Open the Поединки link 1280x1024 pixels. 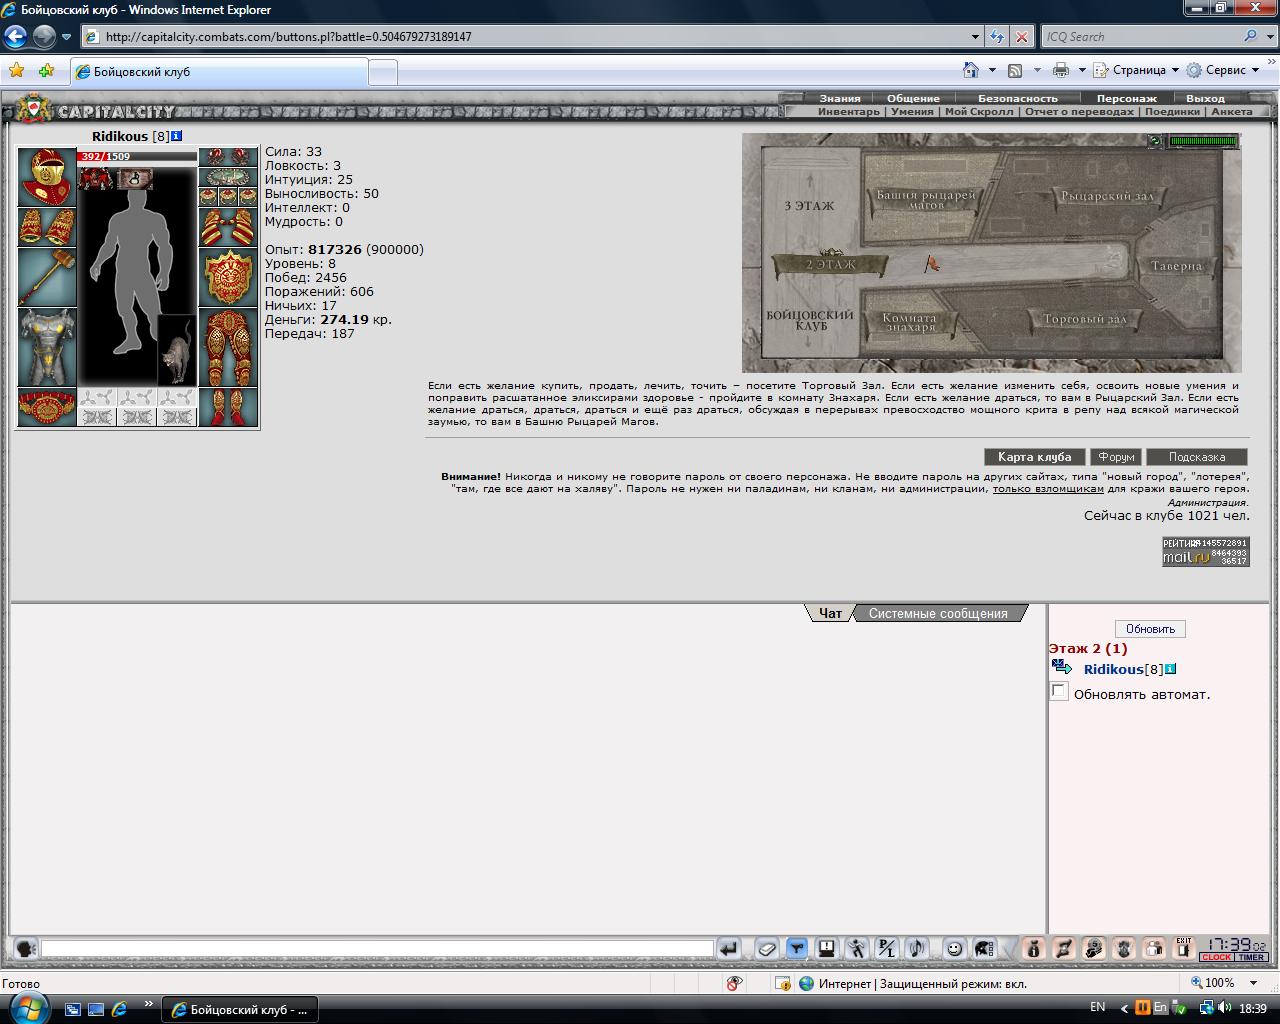1172,111
